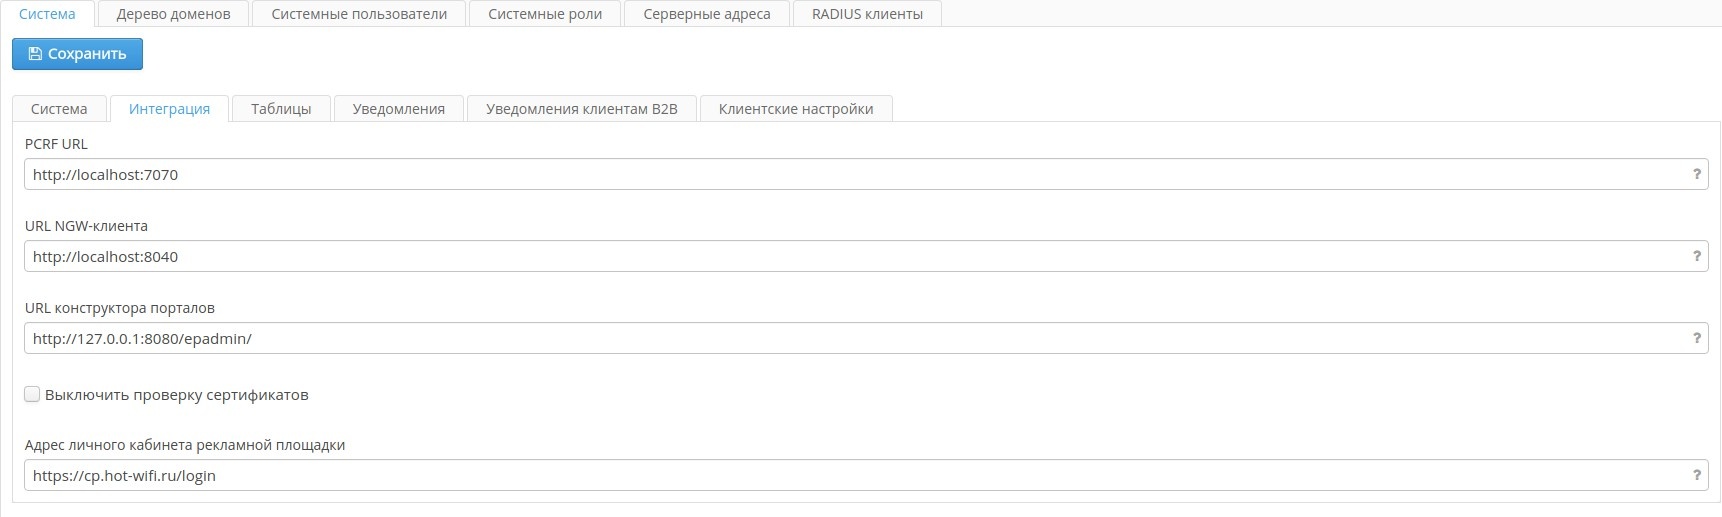Click help icon for advertising cabinet address field
The width and height of the screenshot is (1722, 517).
tap(1696, 475)
